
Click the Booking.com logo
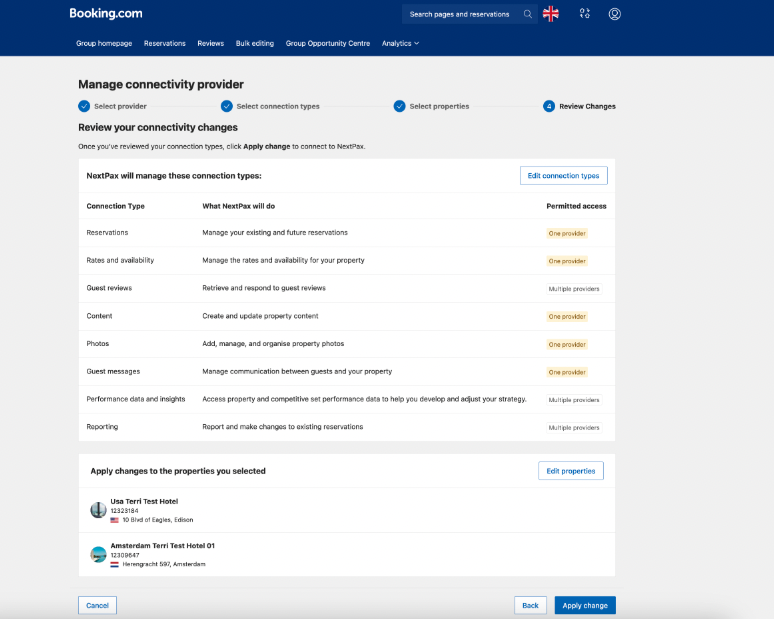[x=106, y=13]
